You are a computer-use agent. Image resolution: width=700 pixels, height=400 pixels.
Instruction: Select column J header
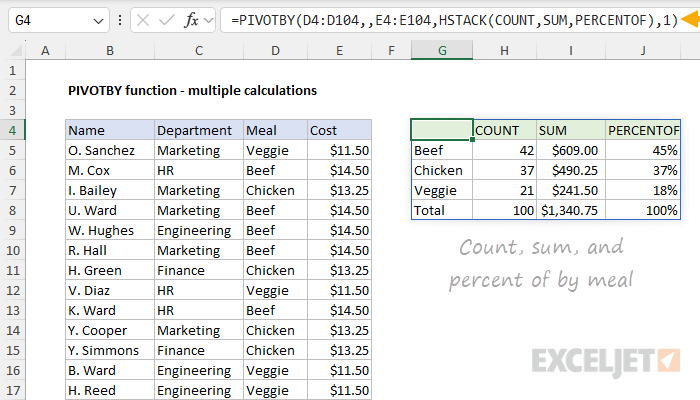point(643,50)
